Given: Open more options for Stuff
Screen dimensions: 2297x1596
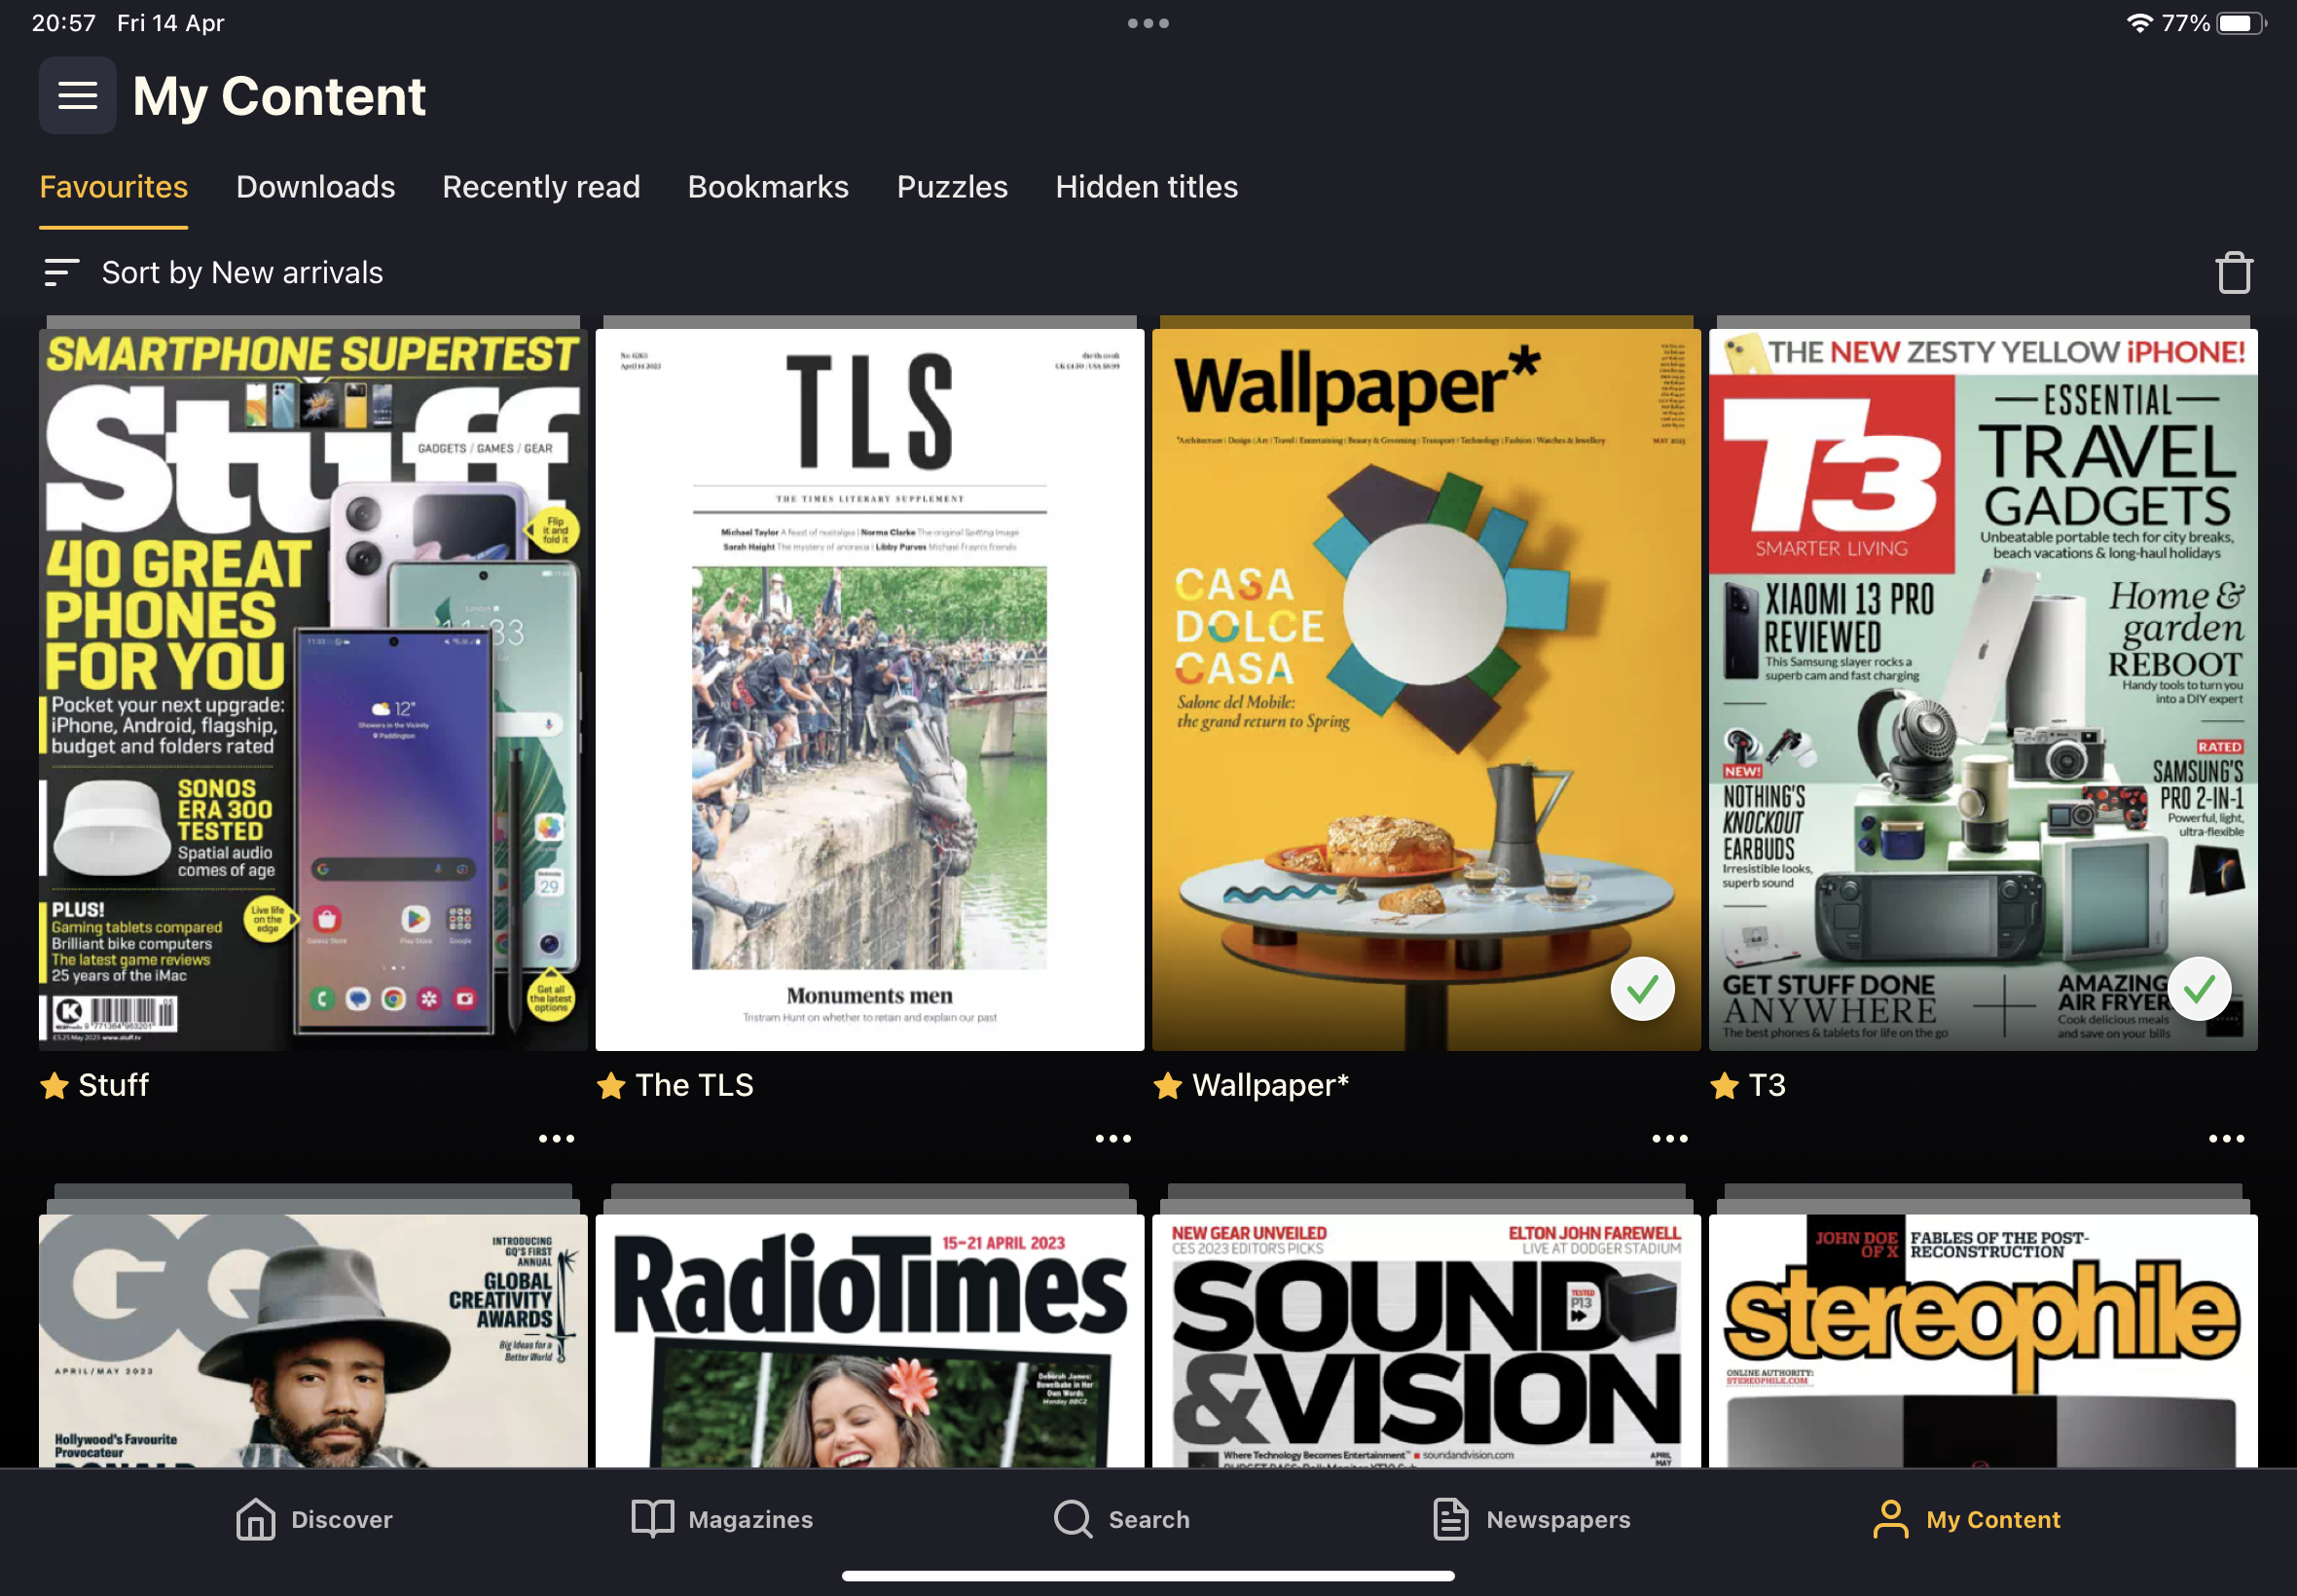Looking at the screenshot, I should coord(556,1138).
